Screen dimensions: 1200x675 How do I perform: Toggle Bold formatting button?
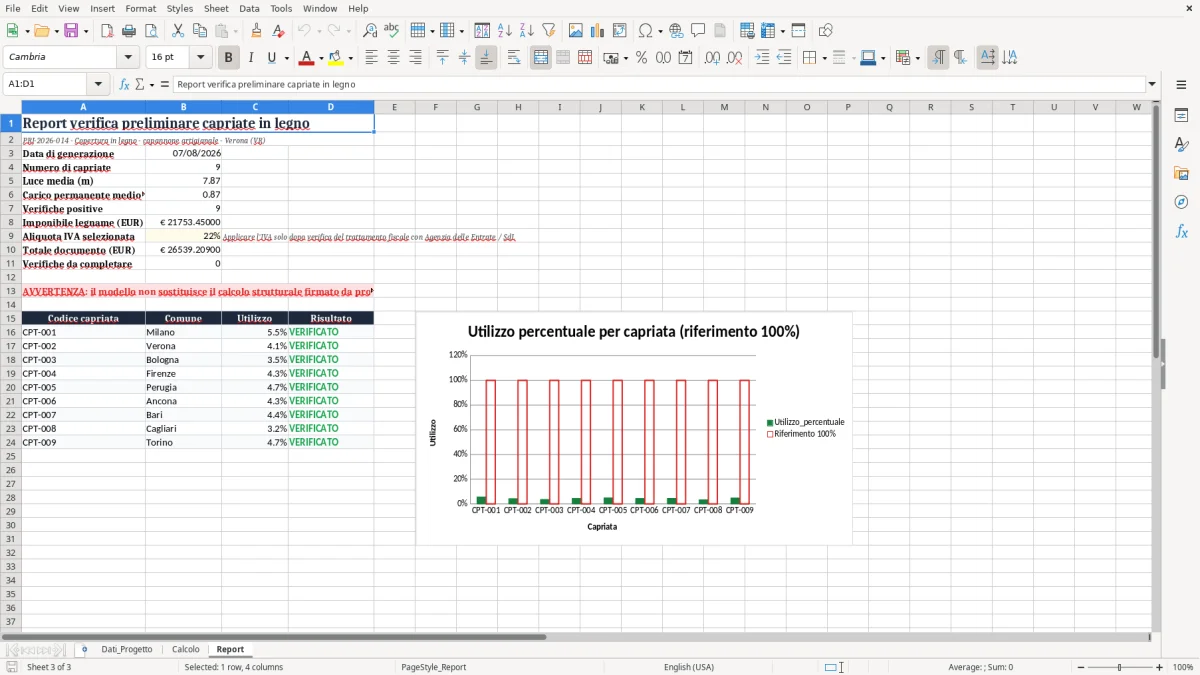point(229,58)
